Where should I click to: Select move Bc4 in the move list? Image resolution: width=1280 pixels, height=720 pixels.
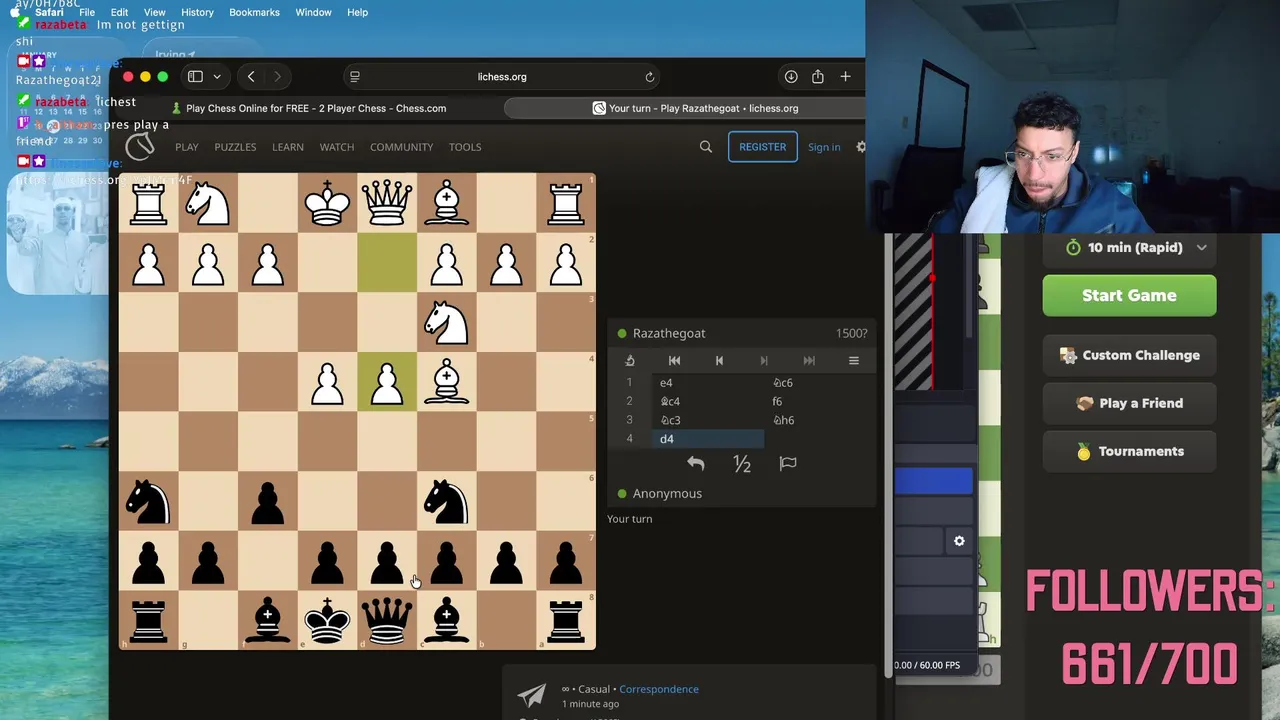(x=707, y=401)
